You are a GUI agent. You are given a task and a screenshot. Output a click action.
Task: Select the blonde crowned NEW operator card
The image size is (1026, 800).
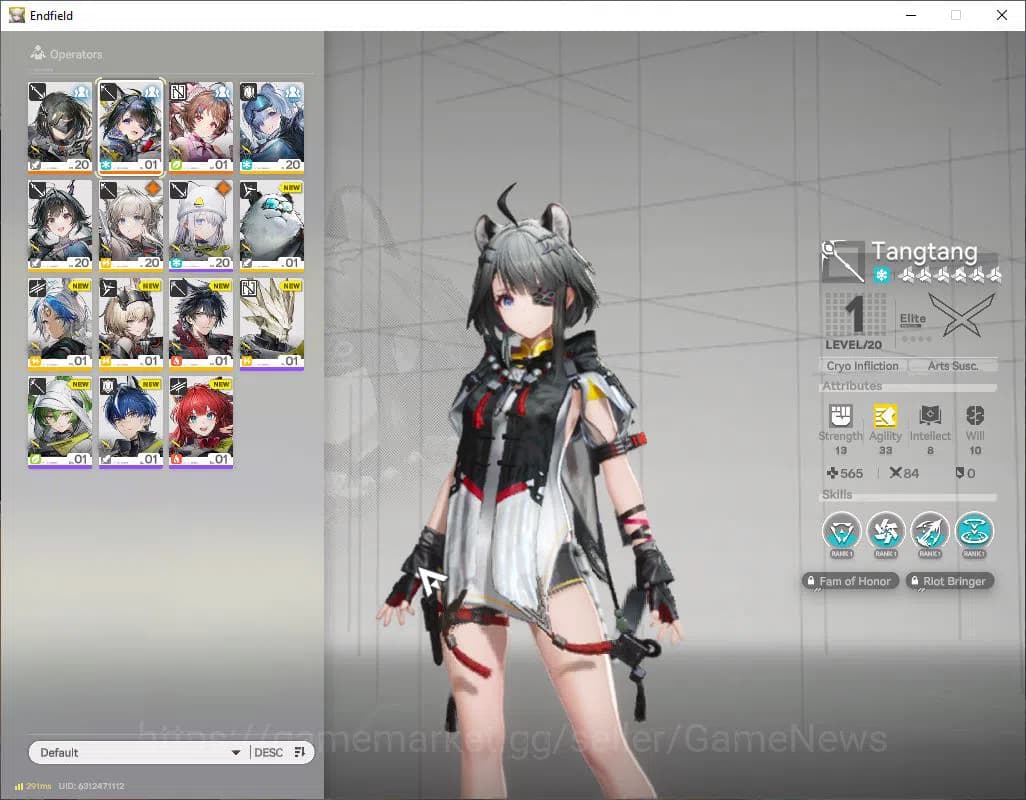130,324
